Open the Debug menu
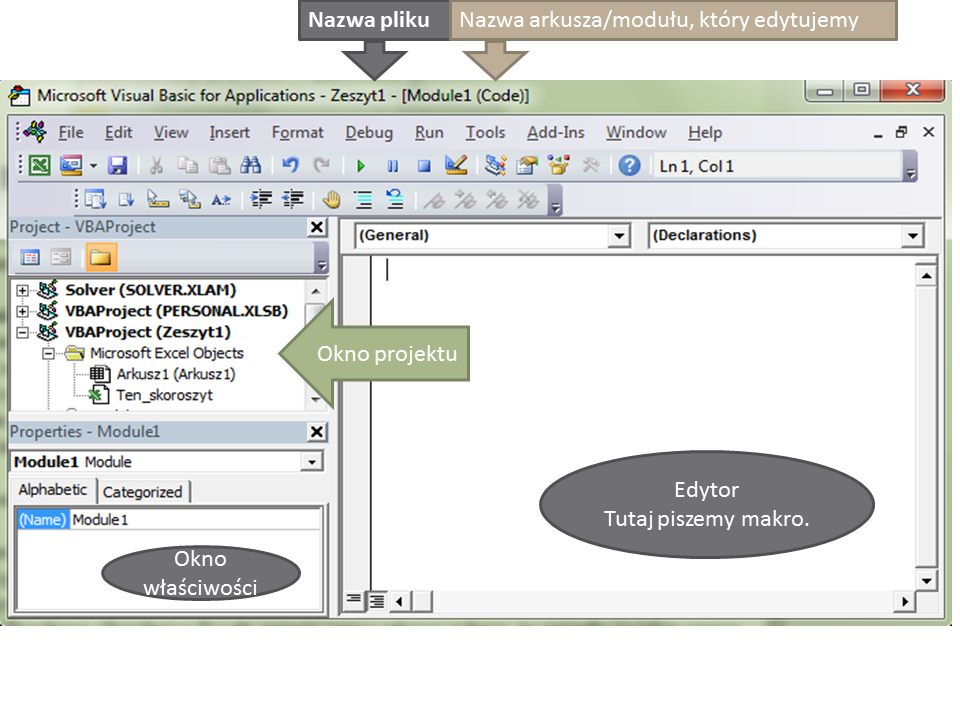The image size is (960, 720). tap(367, 132)
